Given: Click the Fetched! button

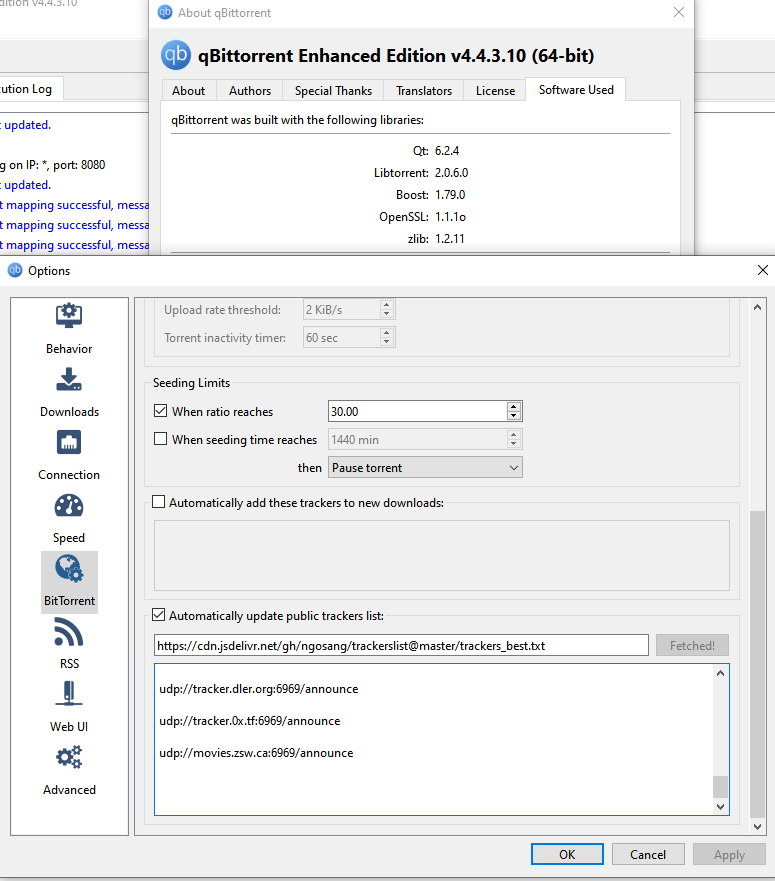Looking at the screenshot, I should click(692, 645).
